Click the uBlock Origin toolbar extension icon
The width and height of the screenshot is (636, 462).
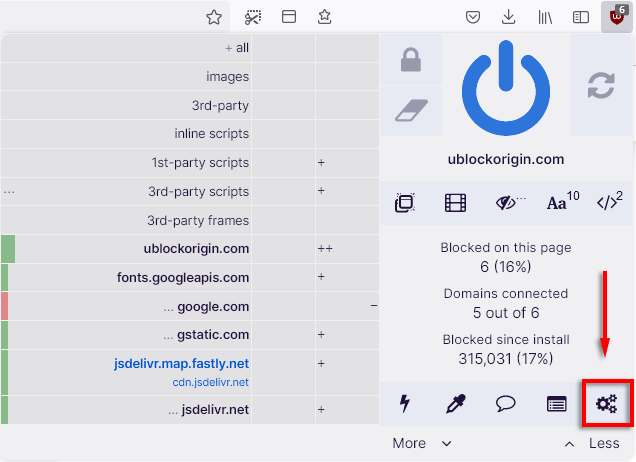point(617,17)
